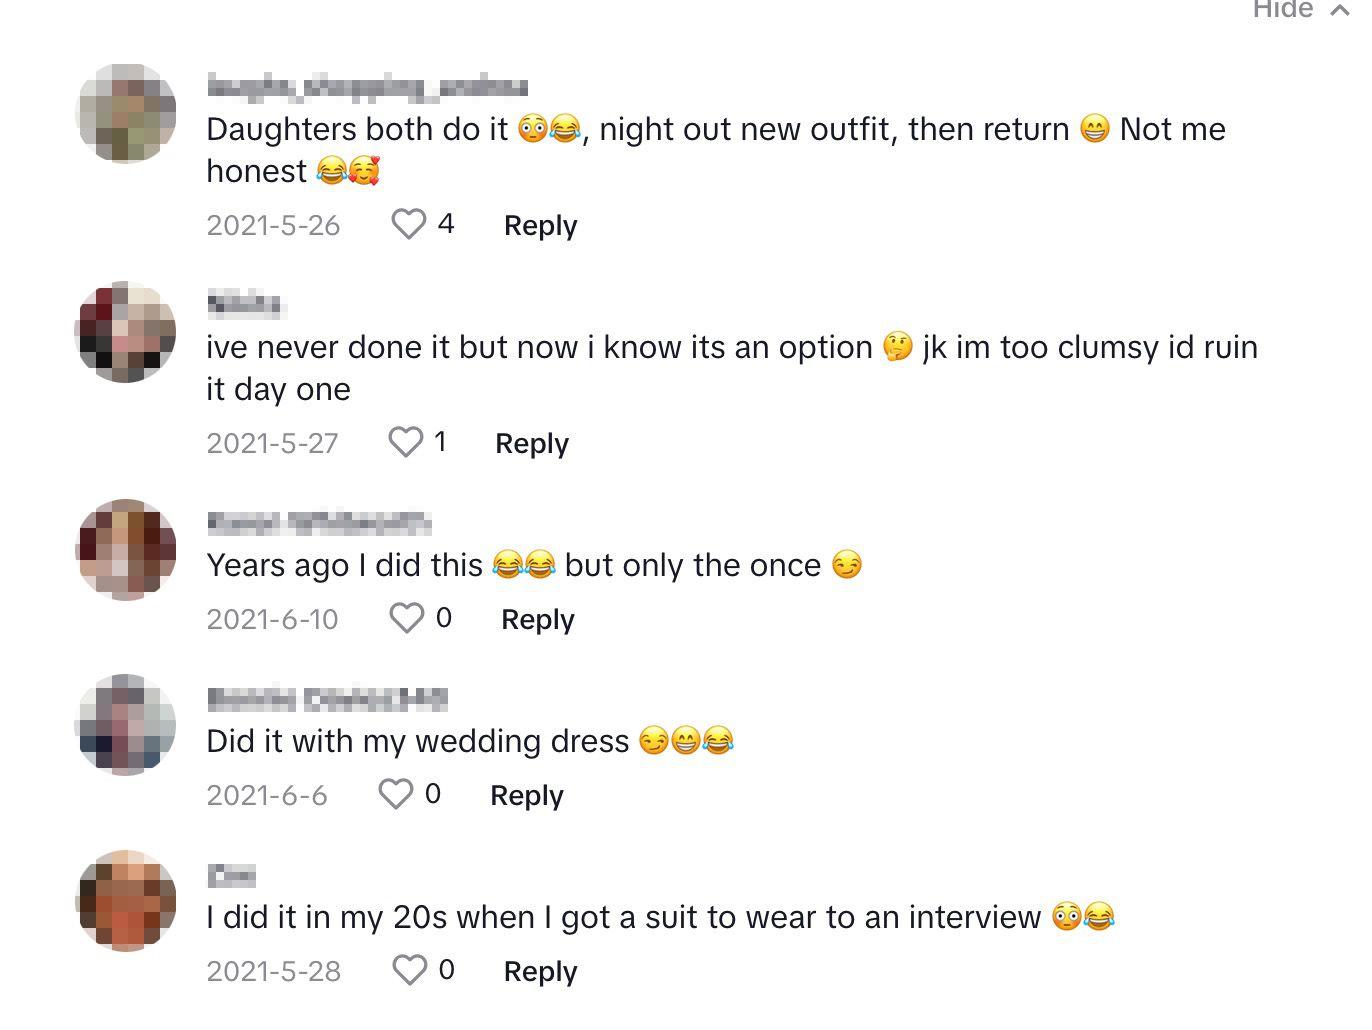Reply to the interview suit comment
This screenshot has height=1030, width=1372.
[x=539, y=969]
